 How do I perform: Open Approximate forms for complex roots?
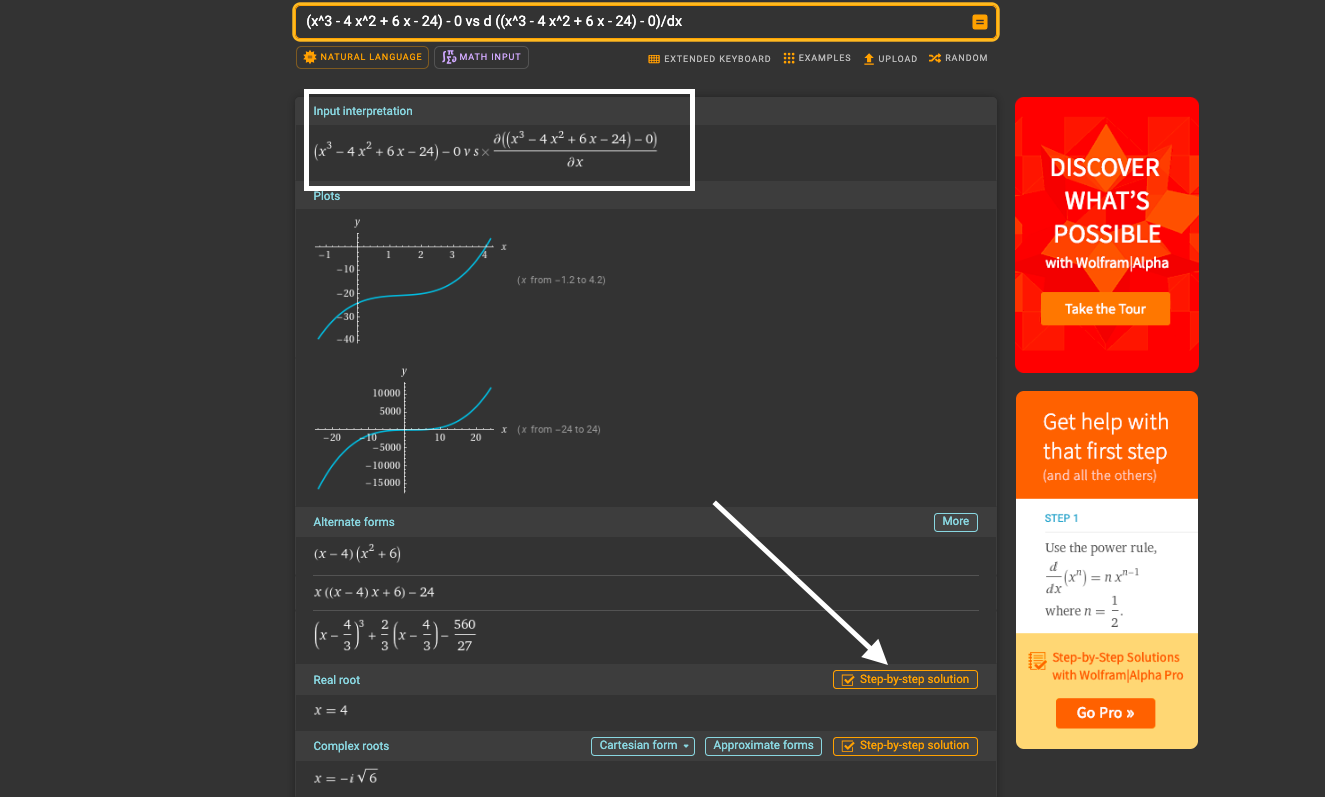point(763,745)
